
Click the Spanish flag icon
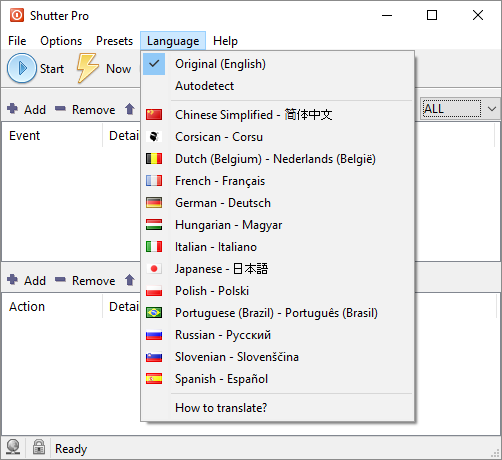coord(154,379)
